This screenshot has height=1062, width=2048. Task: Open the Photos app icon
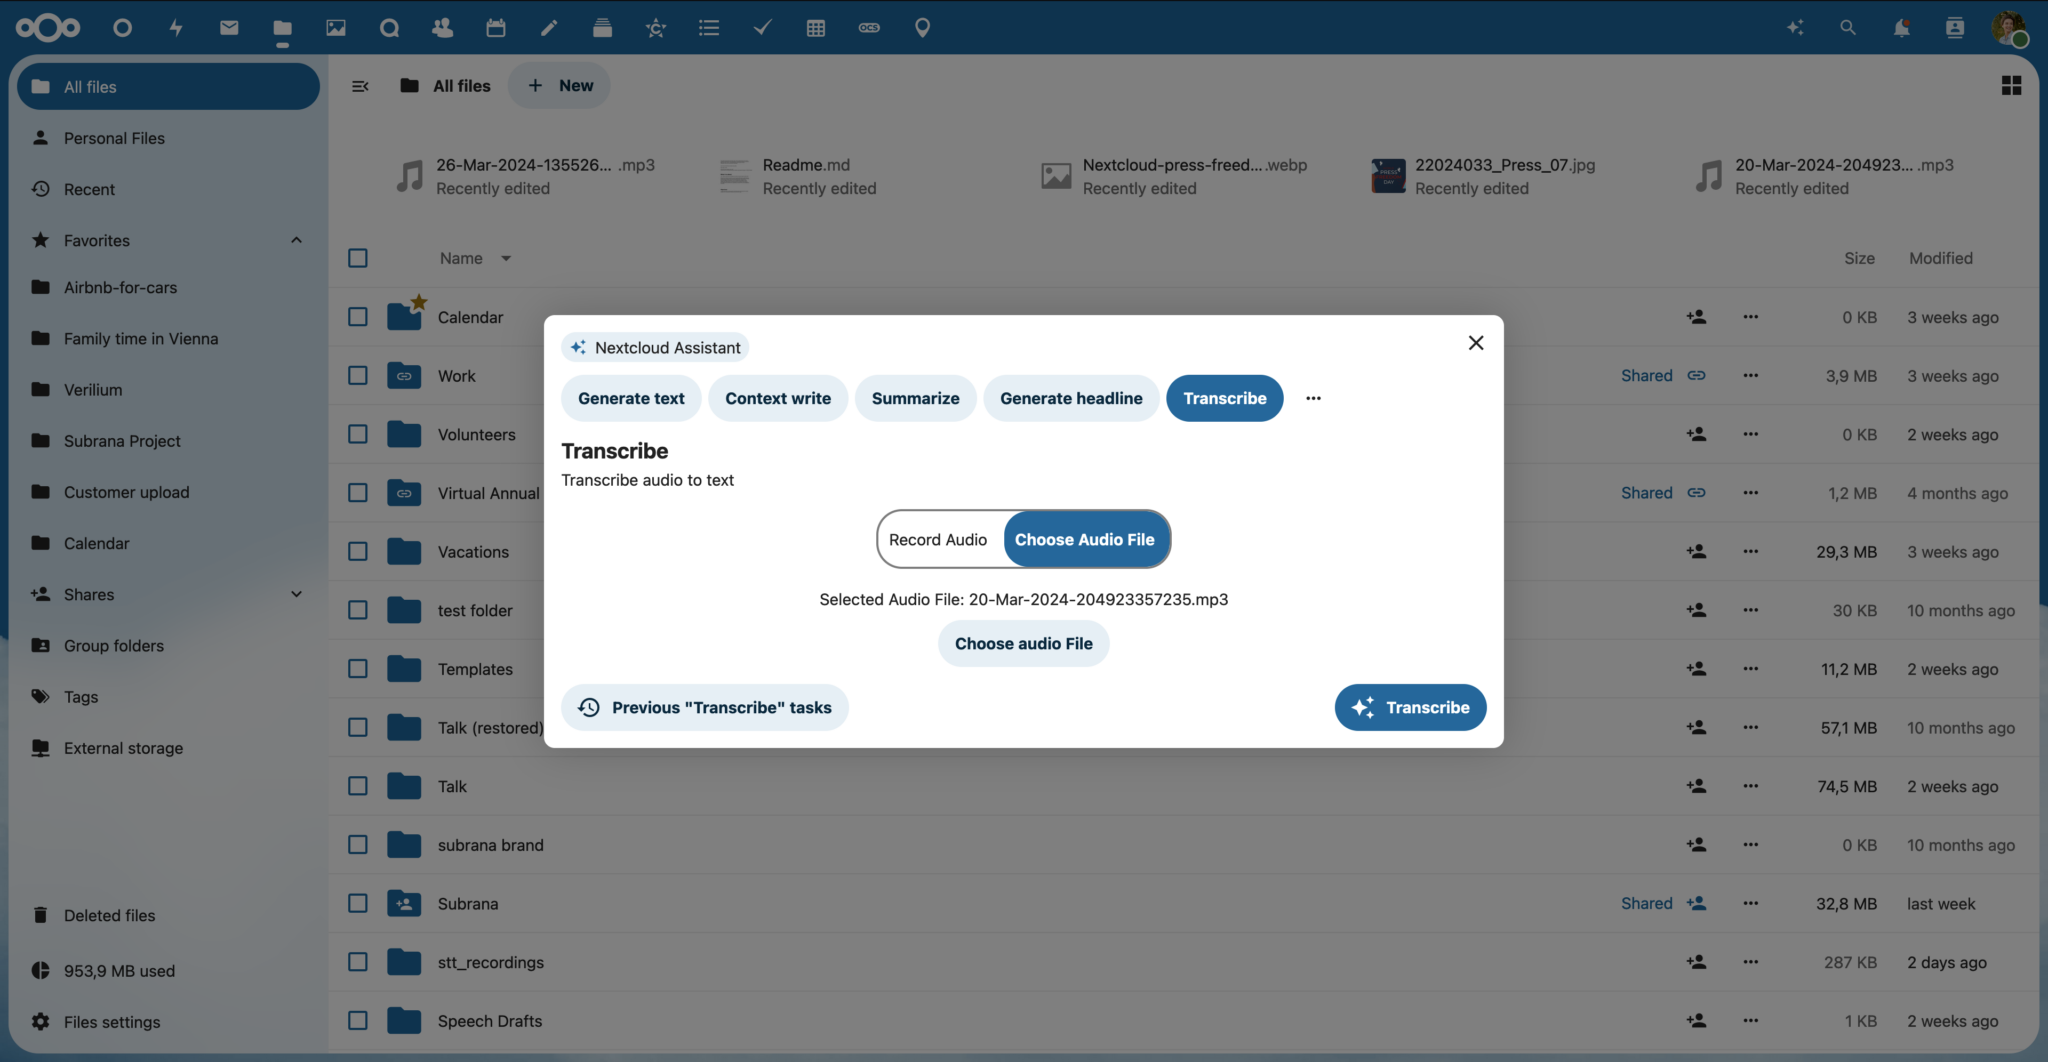click(x=335, y=27)
